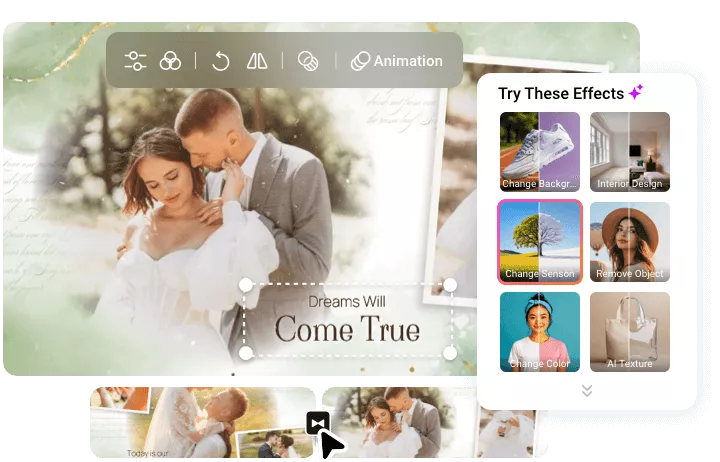
Task: Click top-left text box handle
Action: pyautogui.click(x=246, y=285)
